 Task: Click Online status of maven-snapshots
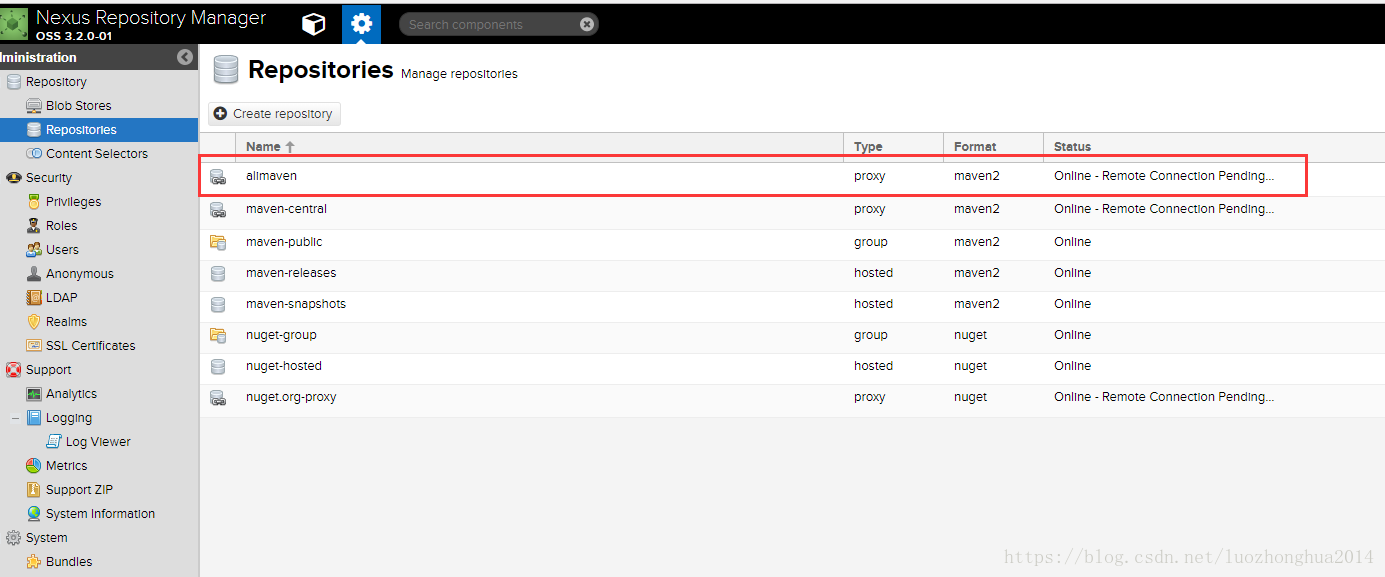pos(1072,304)
